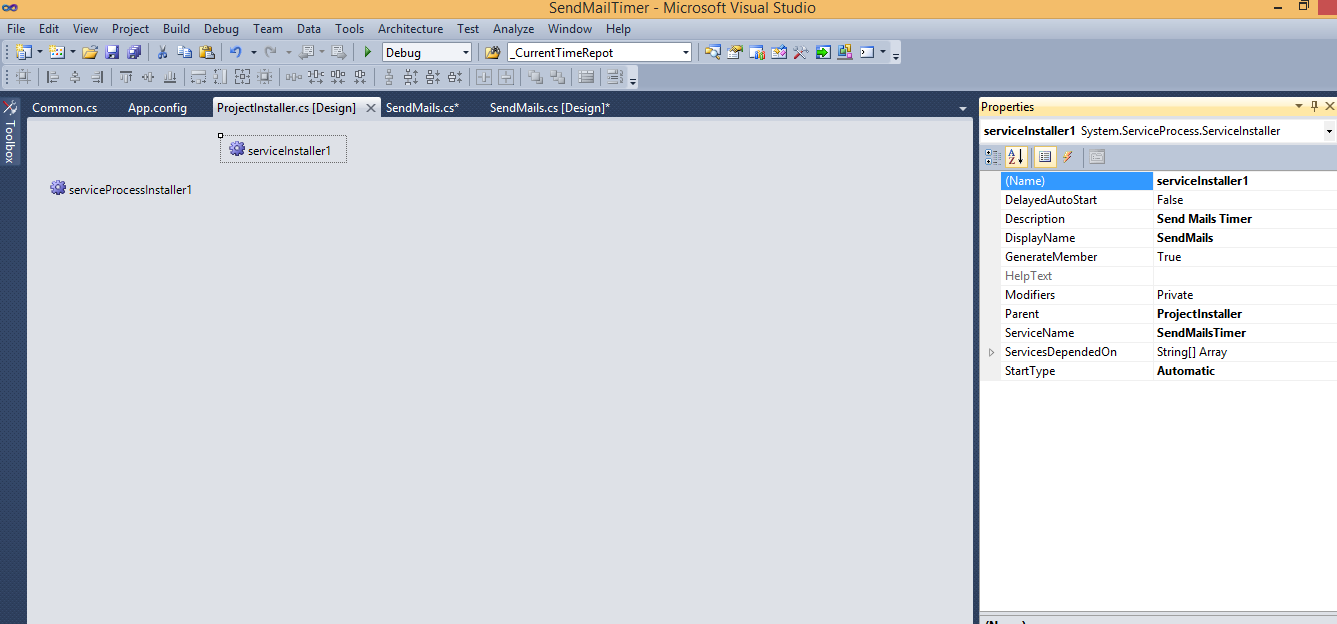Open the Debug configuration dropdown

click(x=464, y=51)
